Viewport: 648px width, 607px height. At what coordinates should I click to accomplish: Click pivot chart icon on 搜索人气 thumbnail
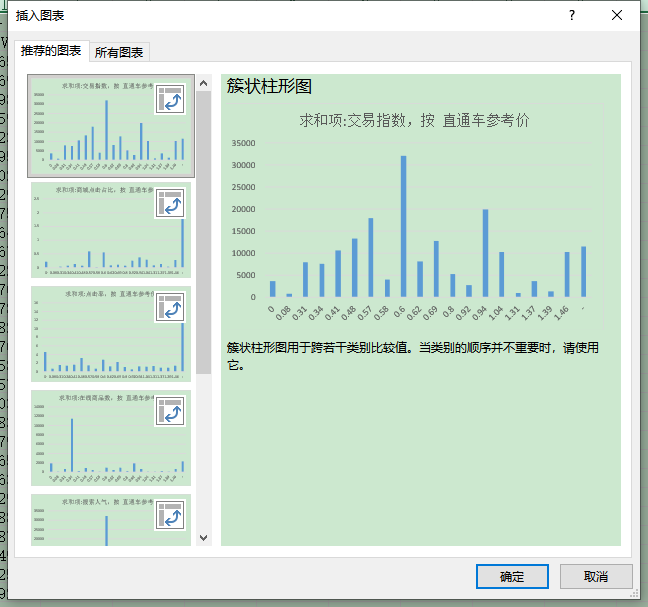170,515
